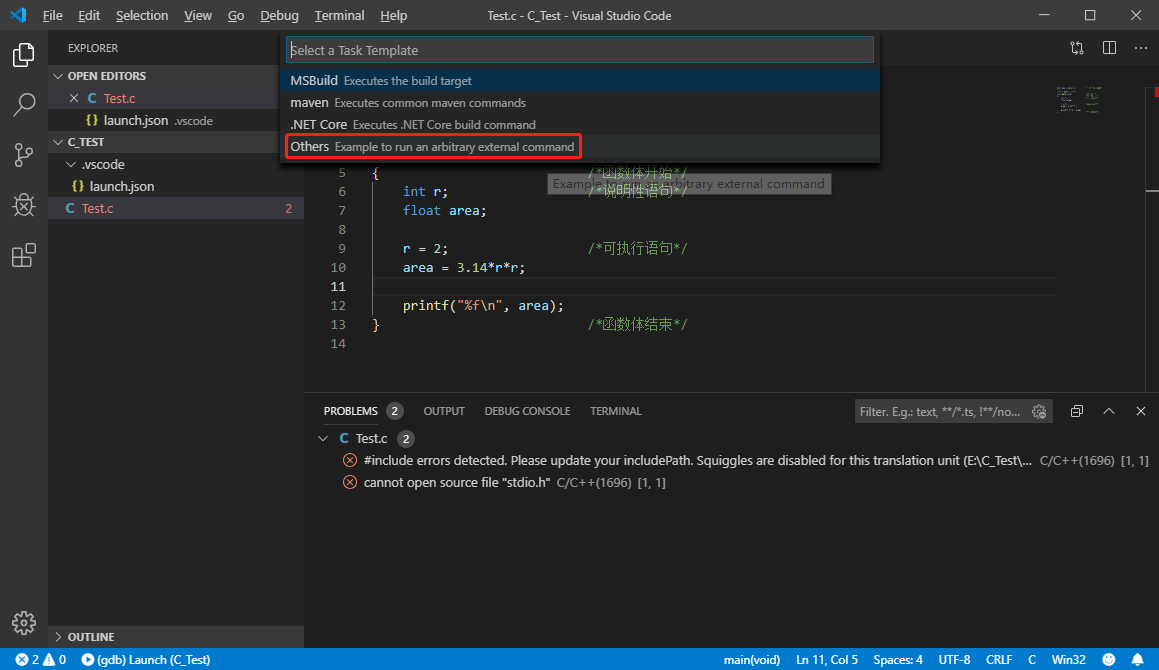Open the Source Control view

pyautogui.click(x=23, y=155)
